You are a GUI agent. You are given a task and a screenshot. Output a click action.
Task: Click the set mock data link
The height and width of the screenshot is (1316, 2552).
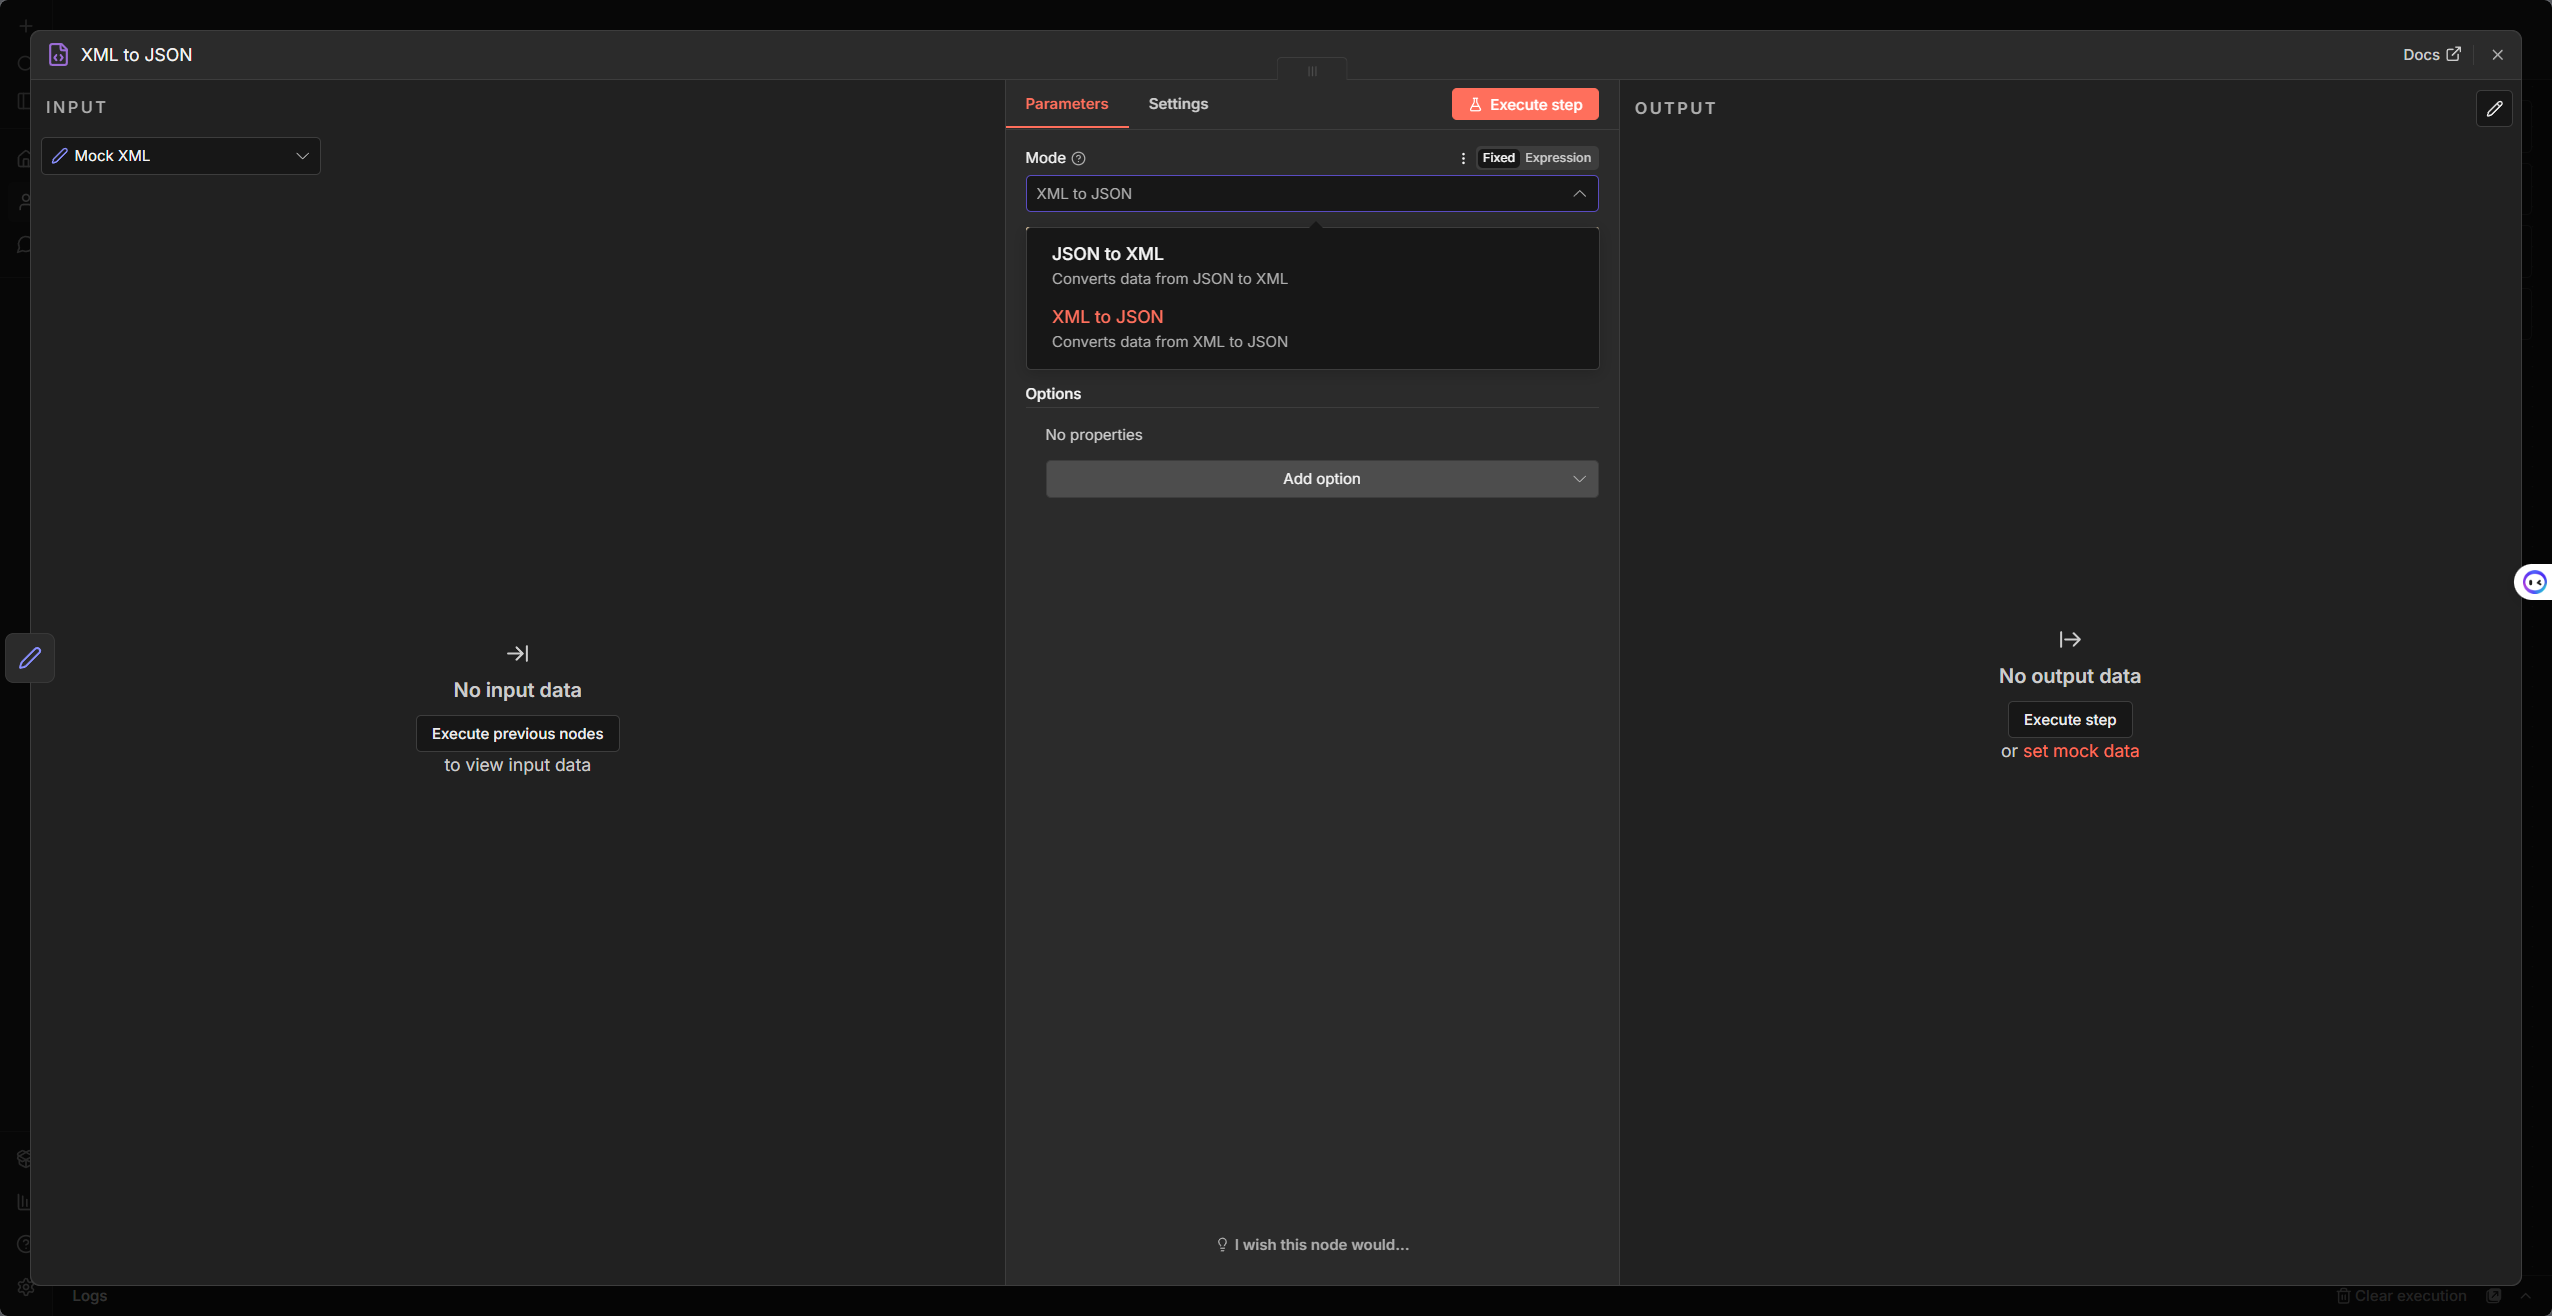[x=2081, y=751]
